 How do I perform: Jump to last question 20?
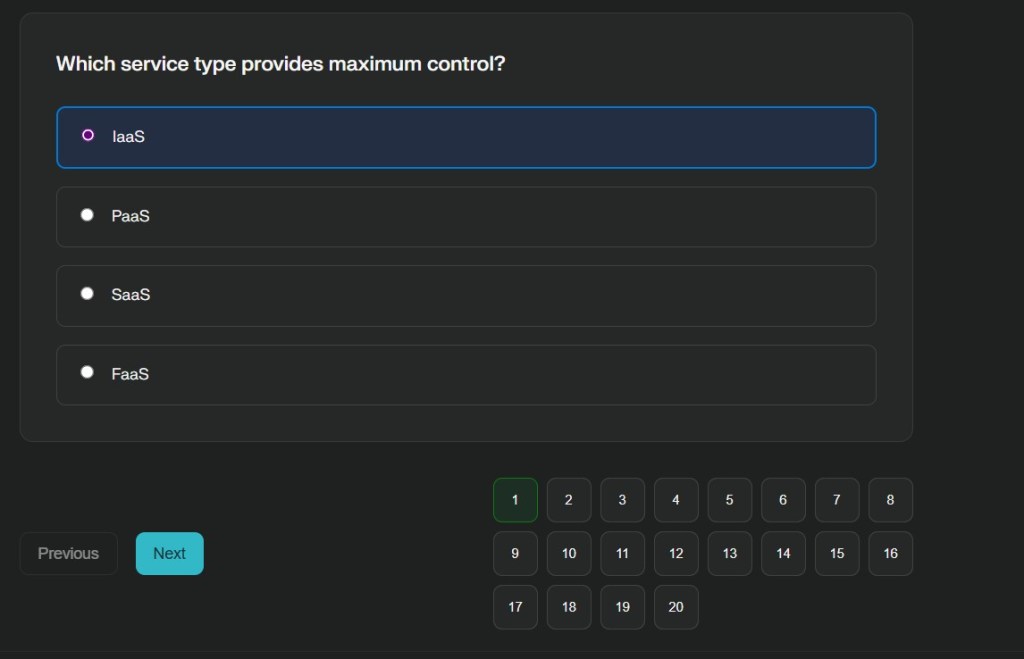(x=676, y=607)
